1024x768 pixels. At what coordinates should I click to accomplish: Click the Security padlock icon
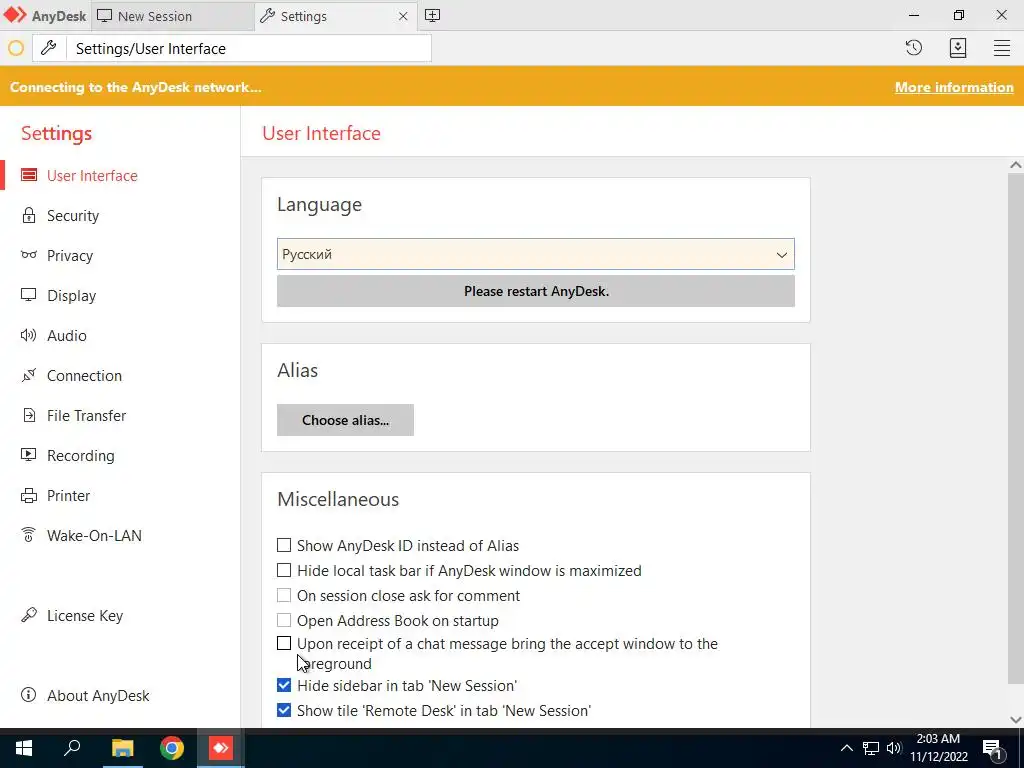click(x=29, y=215)
